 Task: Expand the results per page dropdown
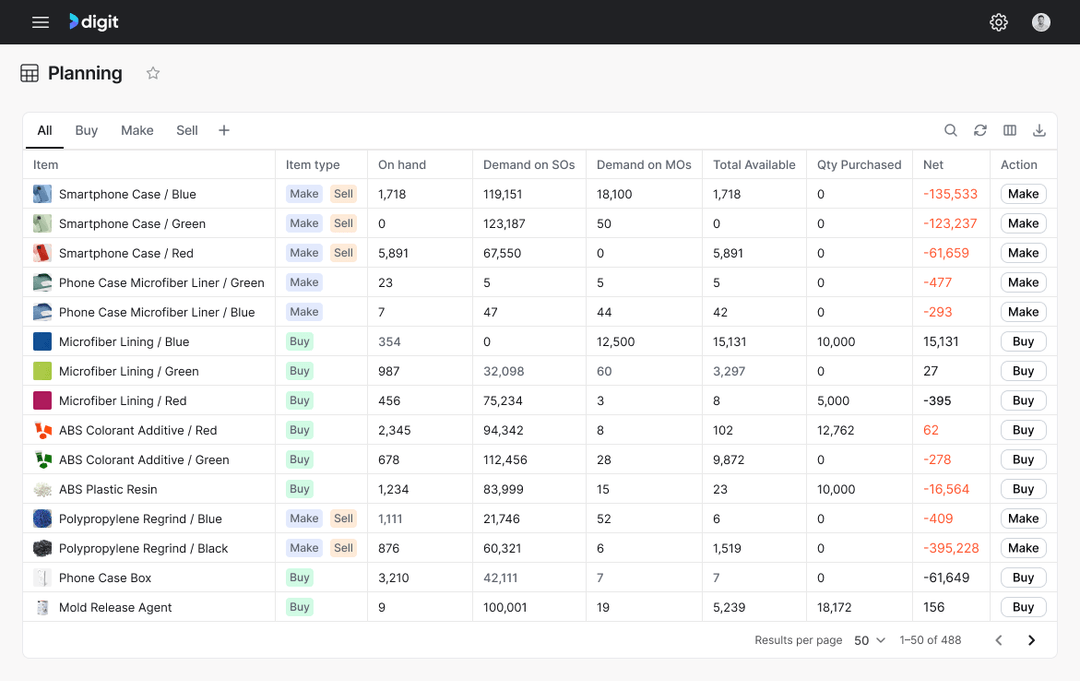(x=870, y=640)
